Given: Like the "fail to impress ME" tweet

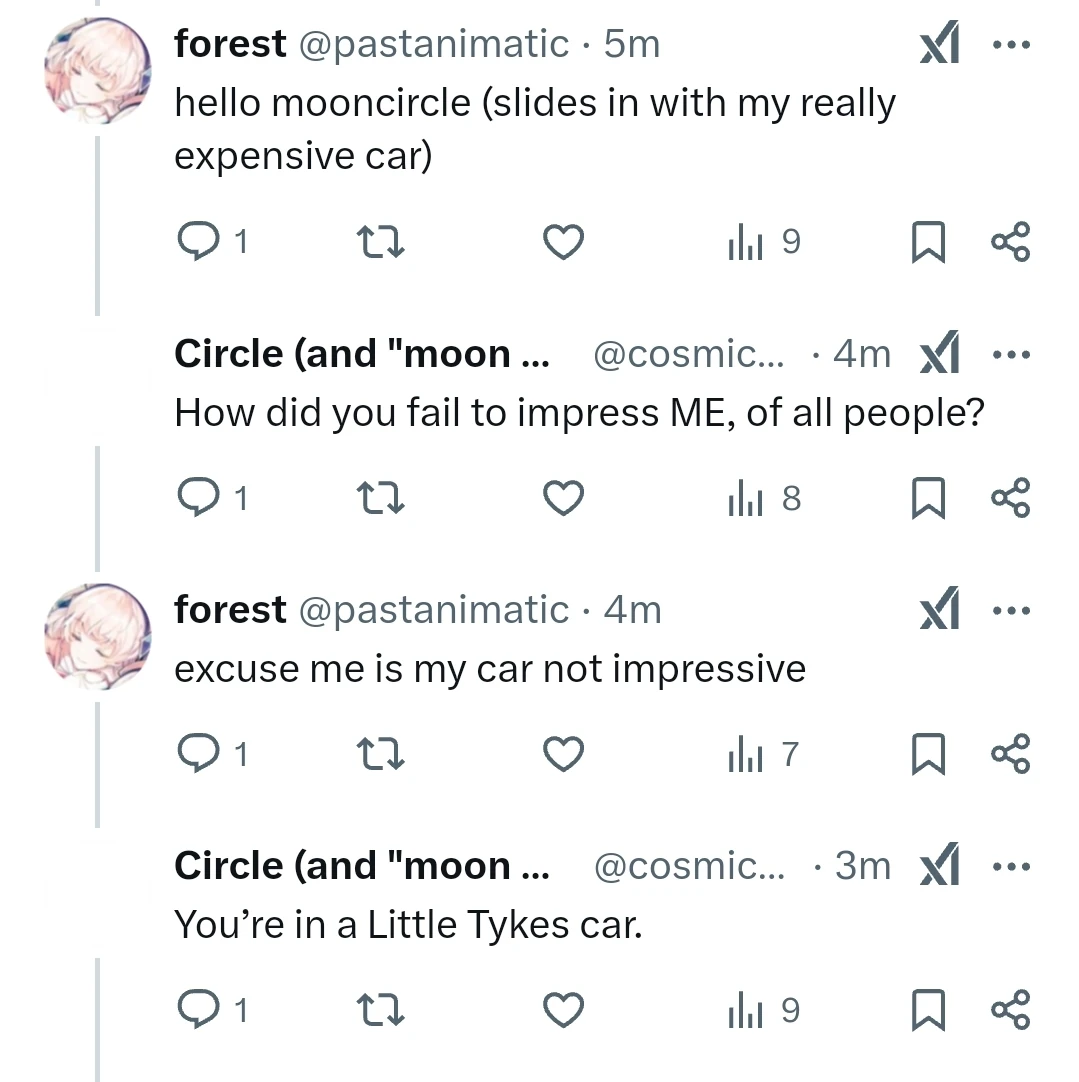Looking at the screenshot, I should pyautogui.click(x=563, y=498).
